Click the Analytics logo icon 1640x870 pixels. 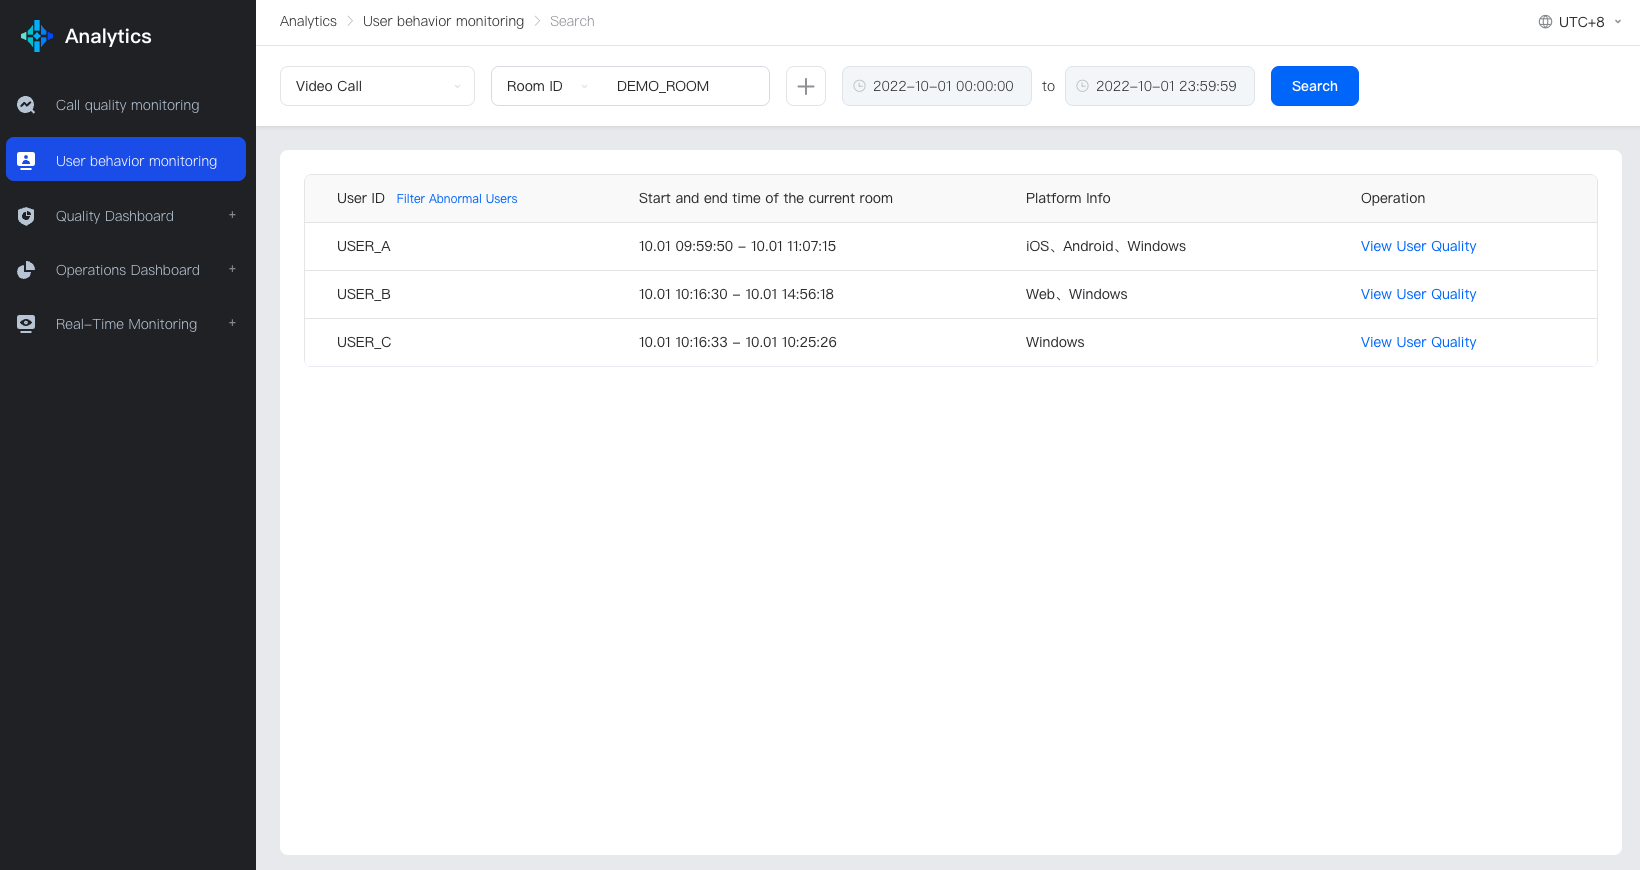tap(37, 36)
